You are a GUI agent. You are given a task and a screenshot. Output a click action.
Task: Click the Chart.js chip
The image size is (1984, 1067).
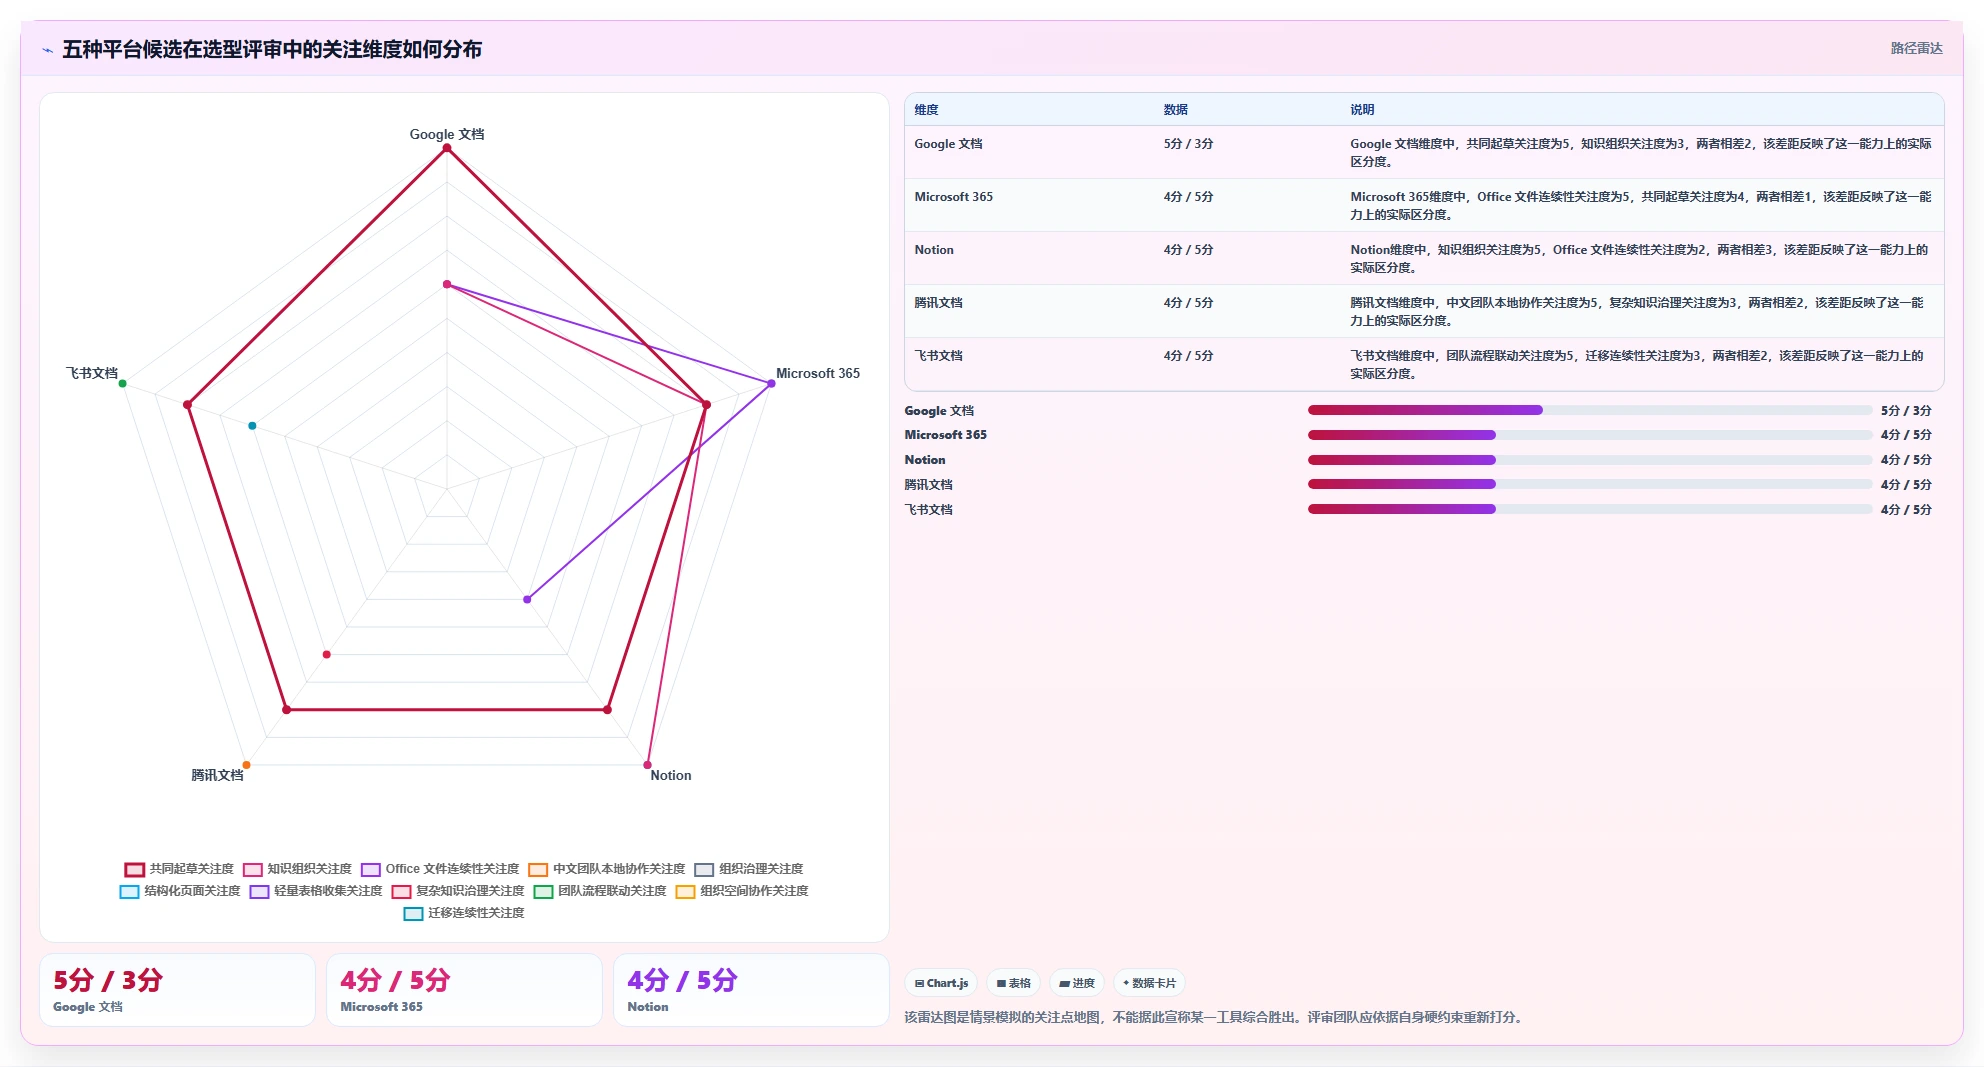(x=941, y=983)
